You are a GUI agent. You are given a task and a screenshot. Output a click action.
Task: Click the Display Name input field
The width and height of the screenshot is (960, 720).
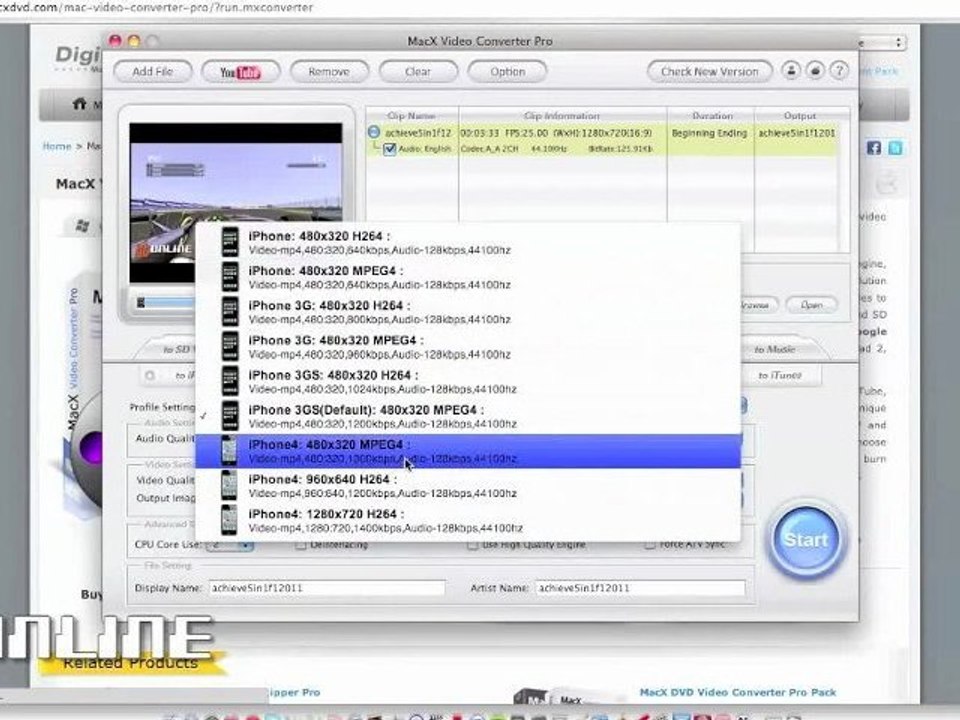pos(327,588)
